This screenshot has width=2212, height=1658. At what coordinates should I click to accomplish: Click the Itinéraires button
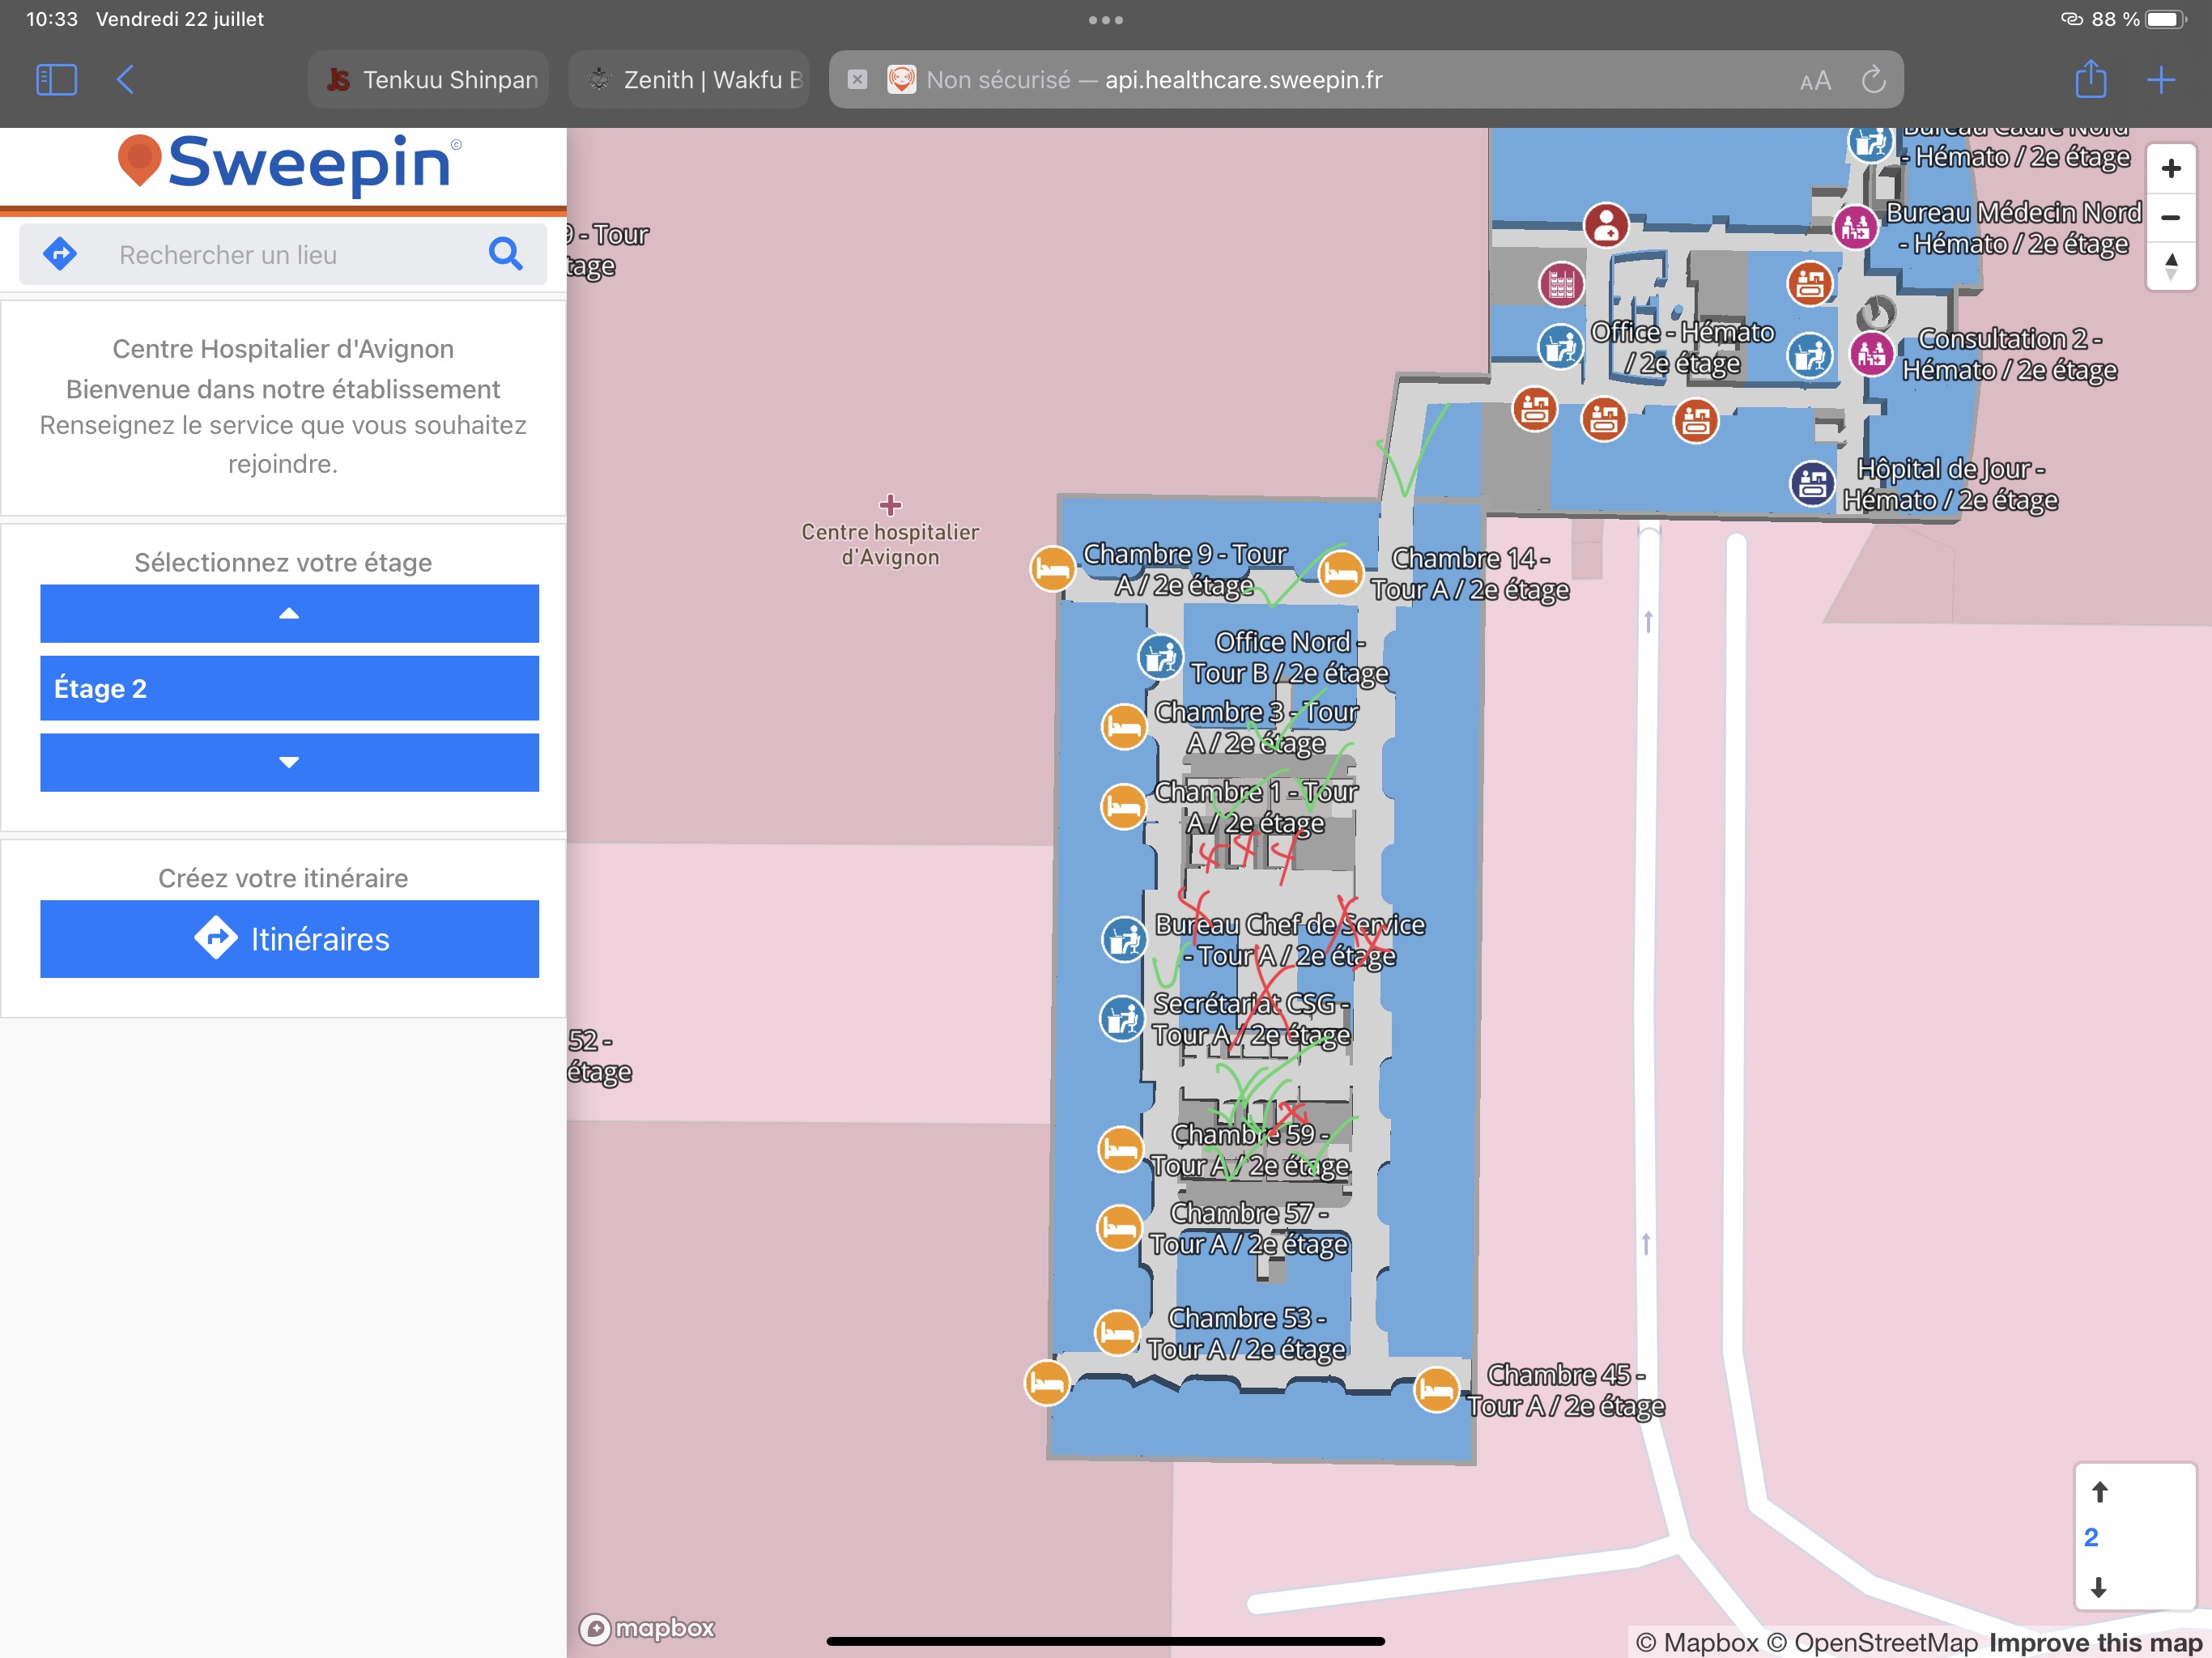coord(289,939)
